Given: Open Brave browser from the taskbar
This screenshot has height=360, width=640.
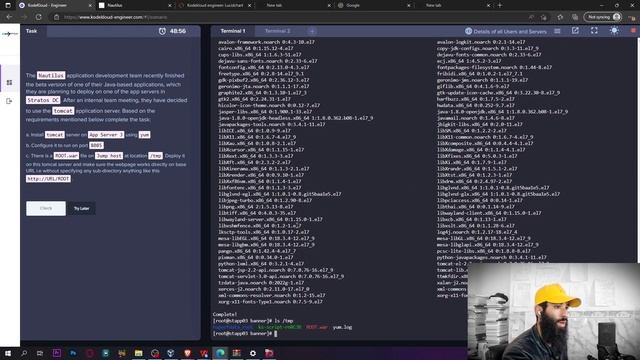Looking at the screenshot, I should pos(187,353).
